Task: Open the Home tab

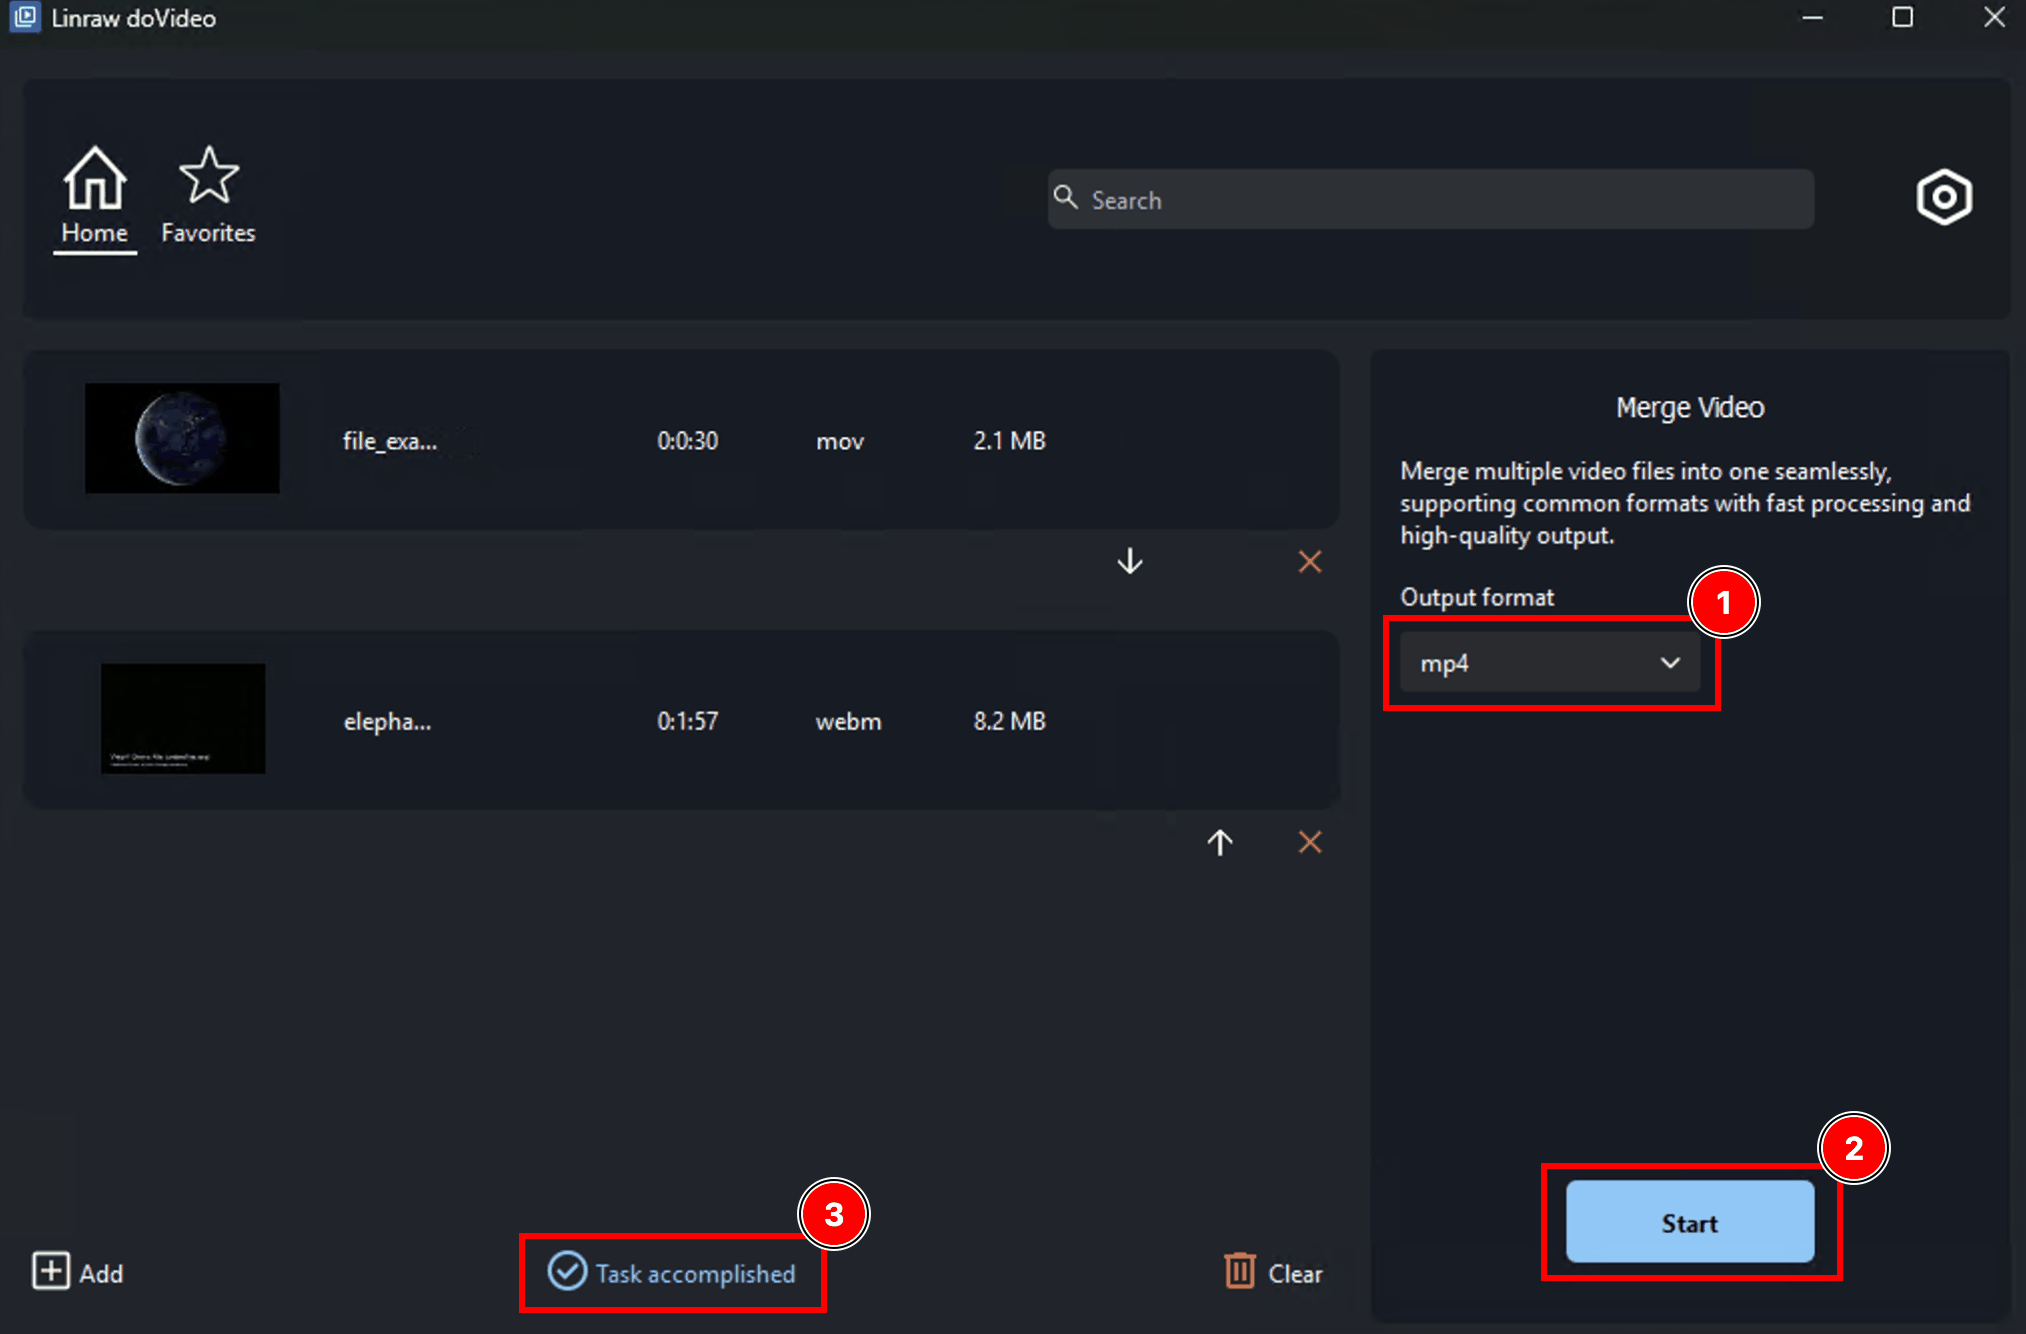Action: (x=95, y=196)
